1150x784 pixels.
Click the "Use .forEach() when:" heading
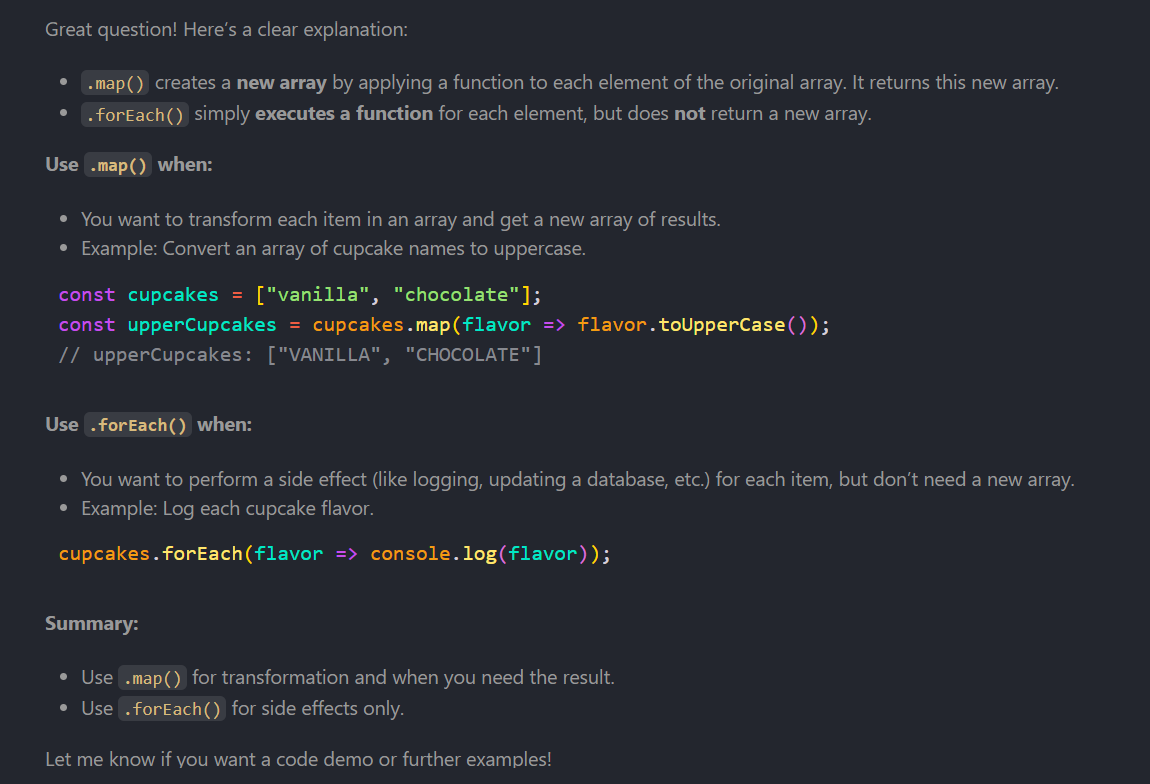[148, 425]
